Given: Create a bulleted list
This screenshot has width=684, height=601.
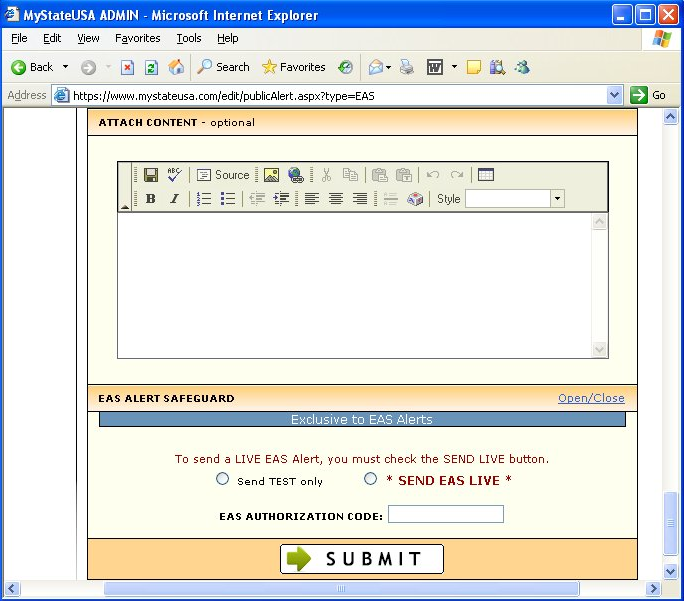Looking at the screenshot, I should [x=228, y=199].
